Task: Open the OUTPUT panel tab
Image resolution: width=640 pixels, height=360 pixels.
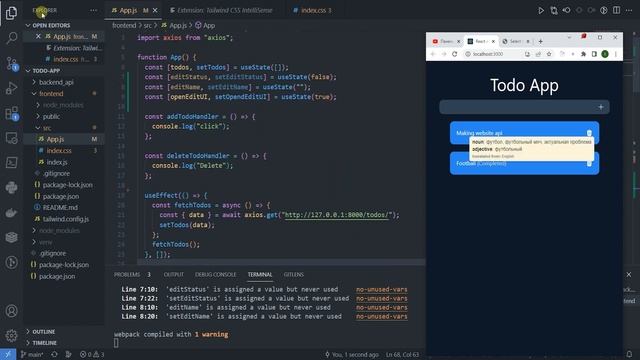Action: (173, 274)
